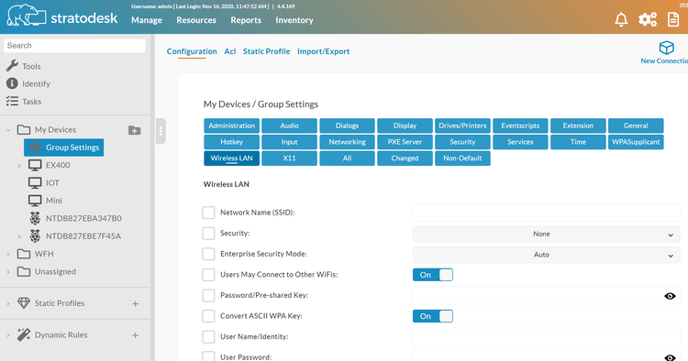Select the Configuration tab
Image resolution: width=688 pixels, height=361 pixels.
(x=192, y=51)
